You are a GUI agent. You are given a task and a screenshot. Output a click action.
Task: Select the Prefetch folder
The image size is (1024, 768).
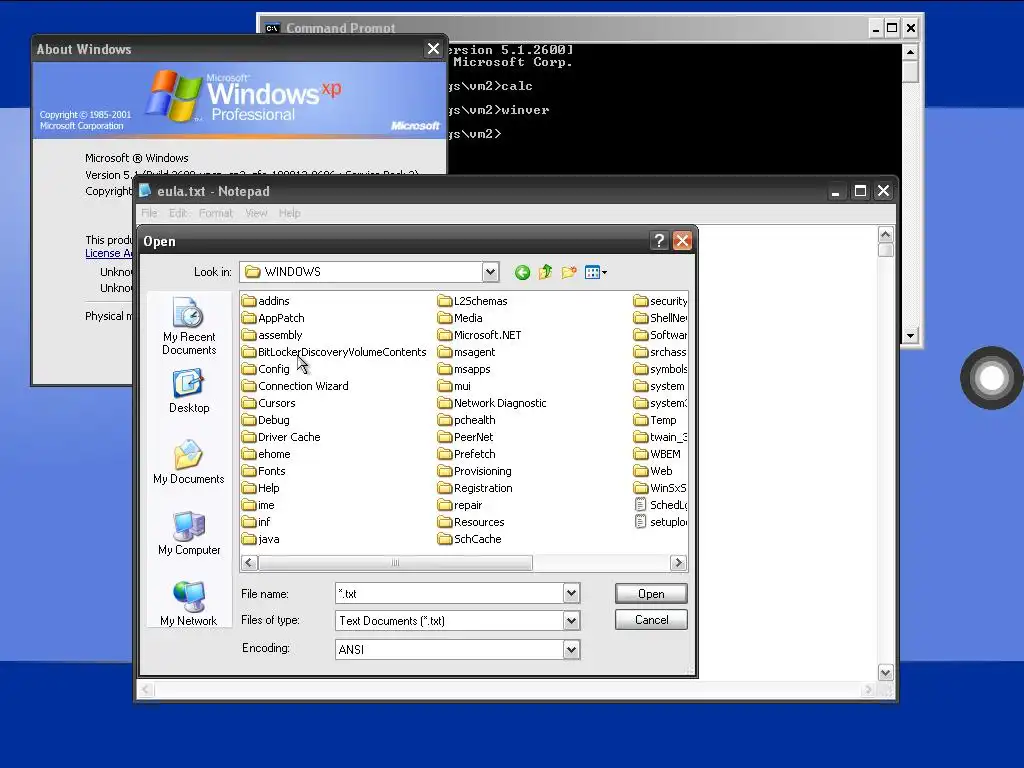(x=467, y=454)
